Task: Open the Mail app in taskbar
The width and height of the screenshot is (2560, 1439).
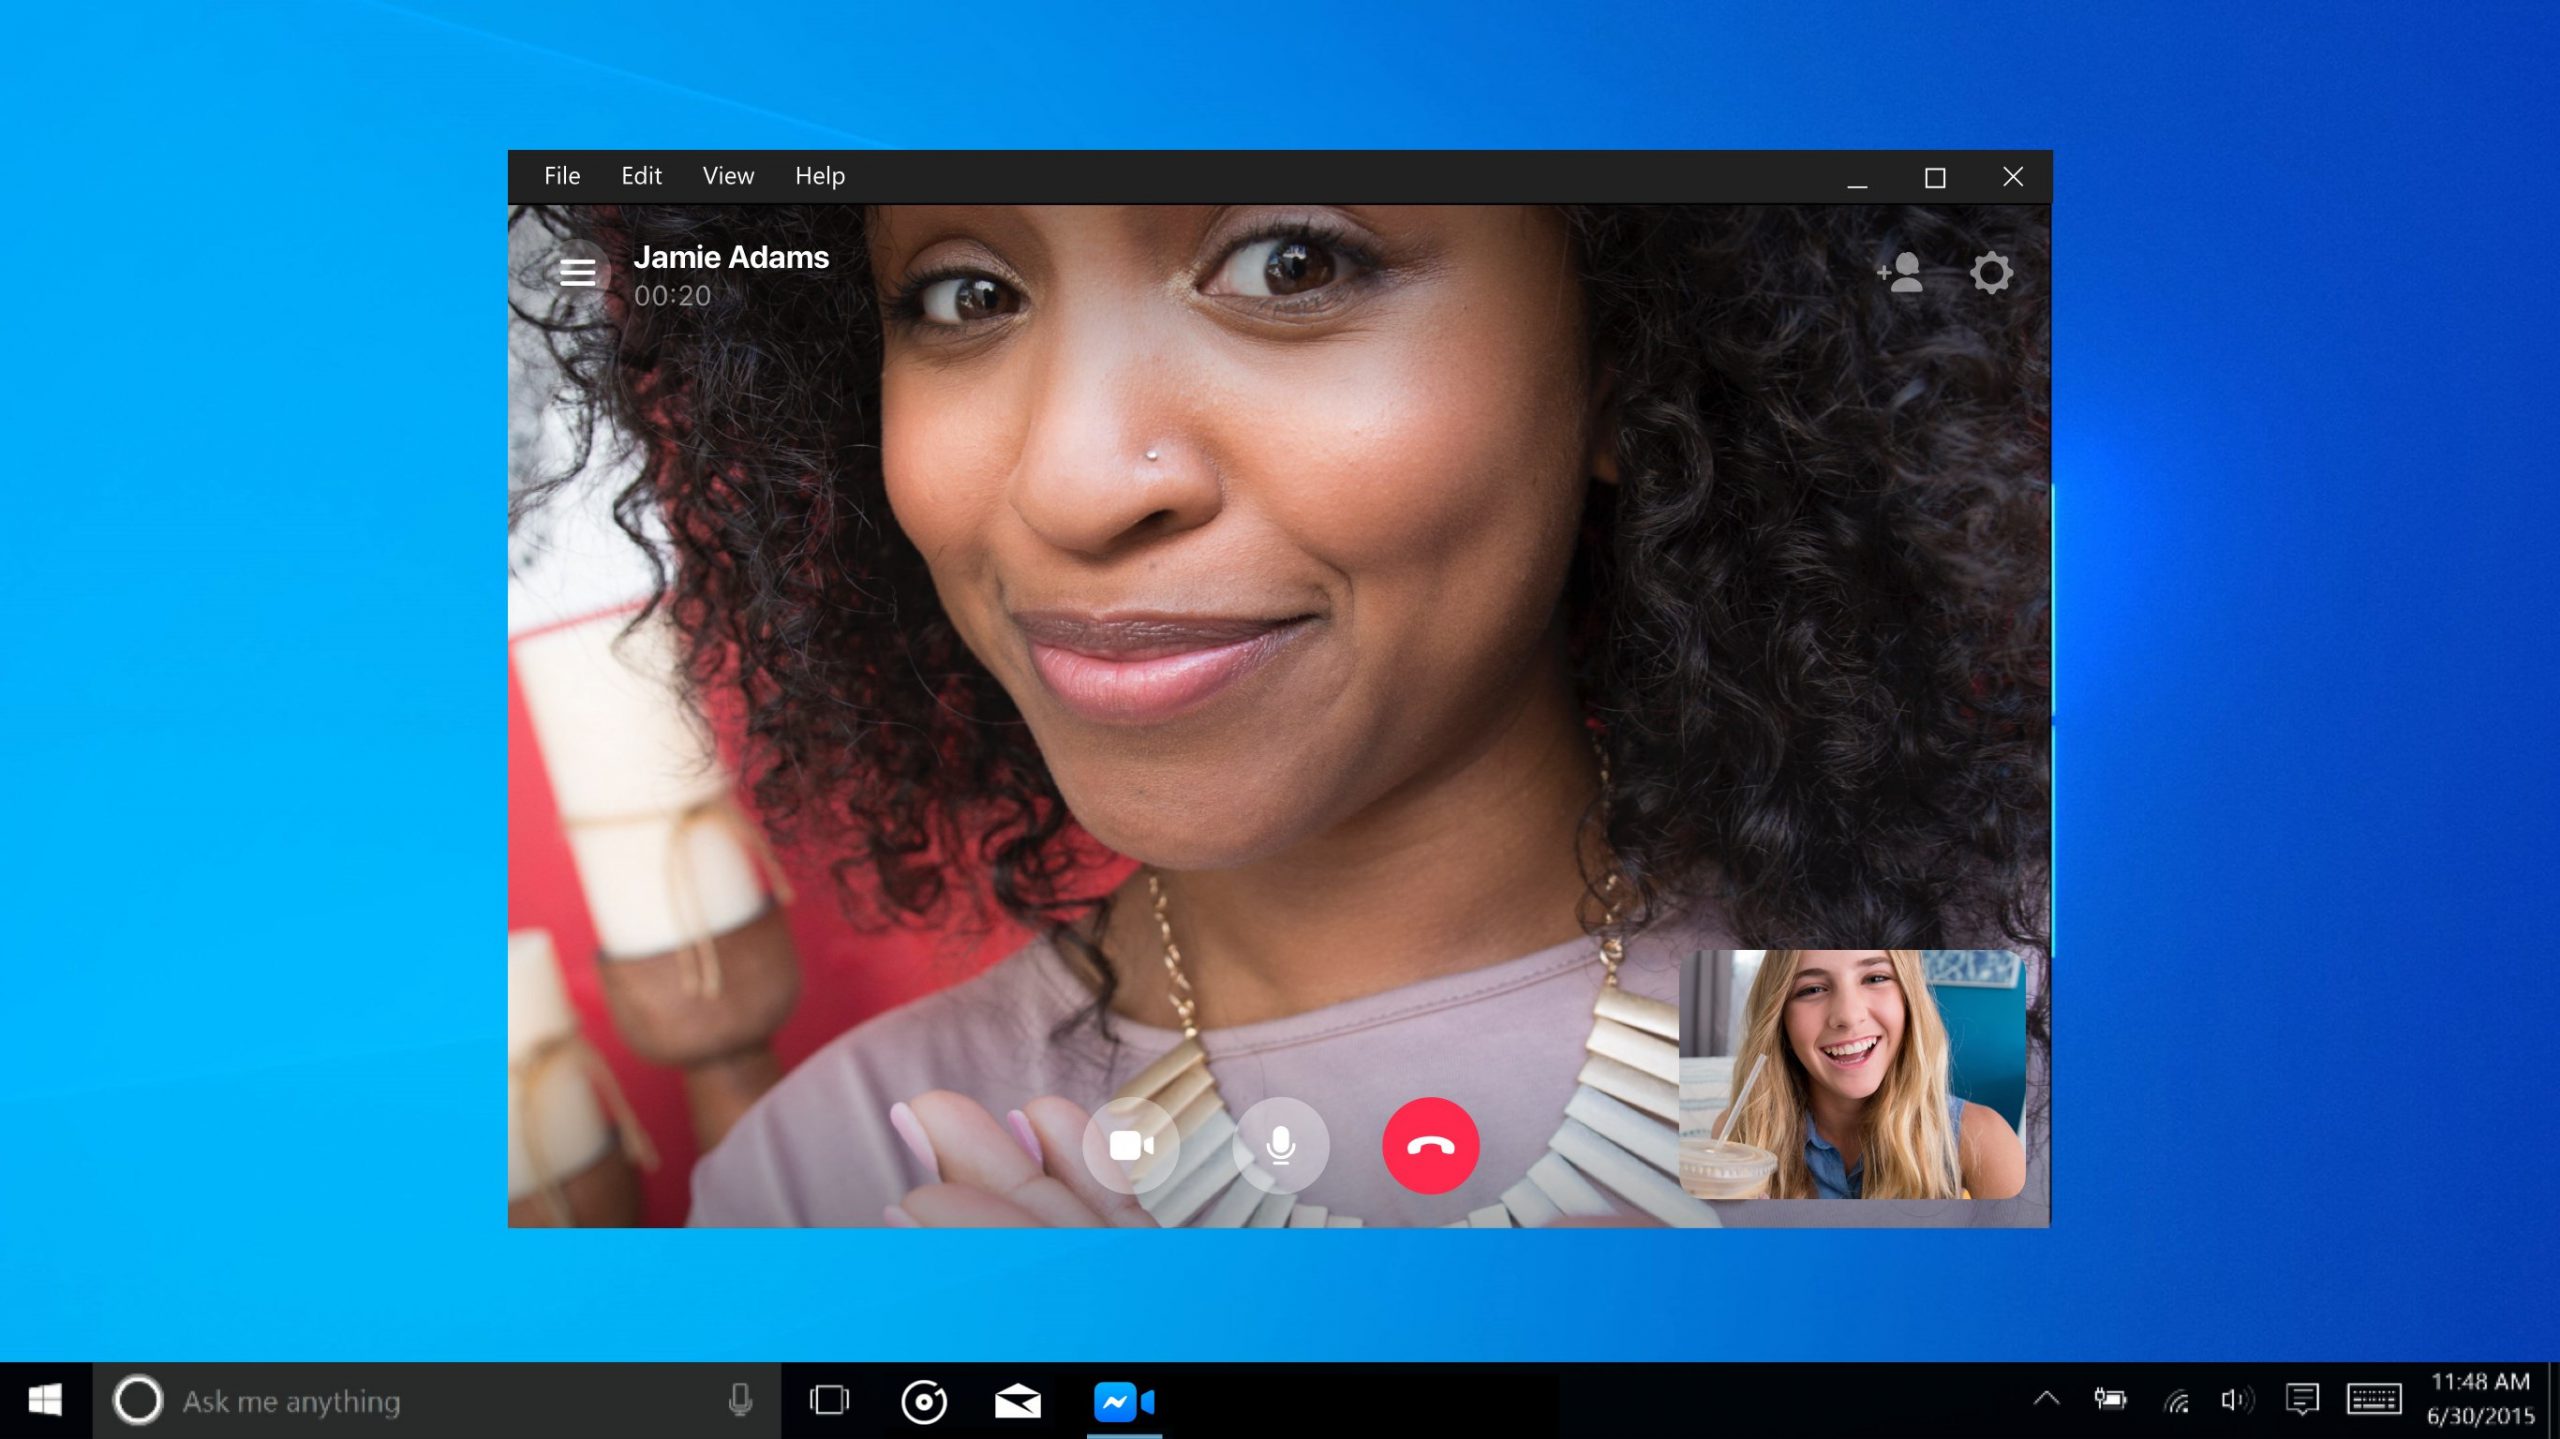Action: (x=1017, y=1400)
